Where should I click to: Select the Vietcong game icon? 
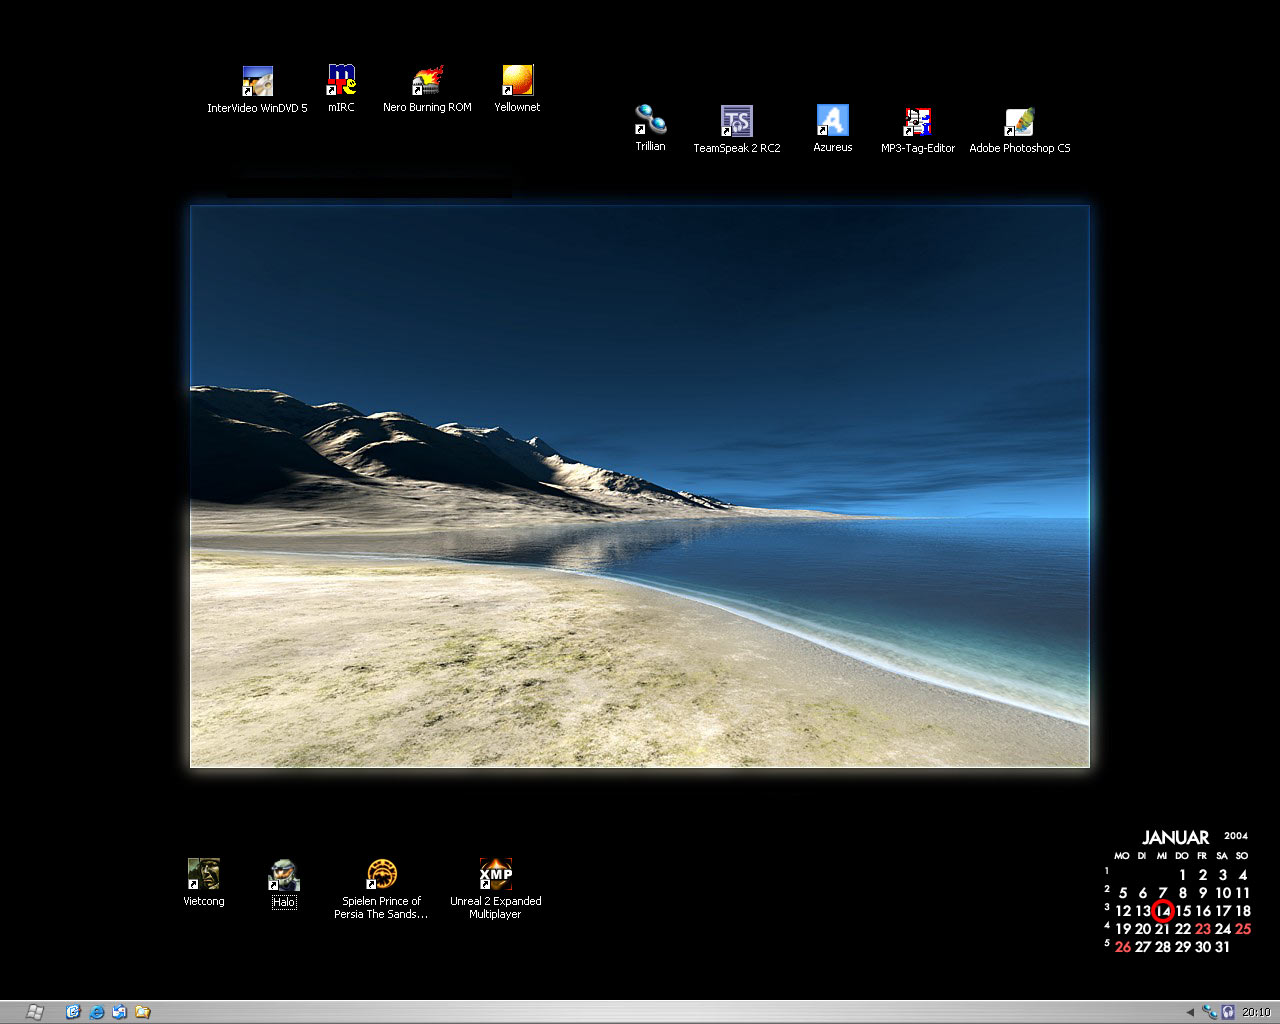tap(203, 875)
